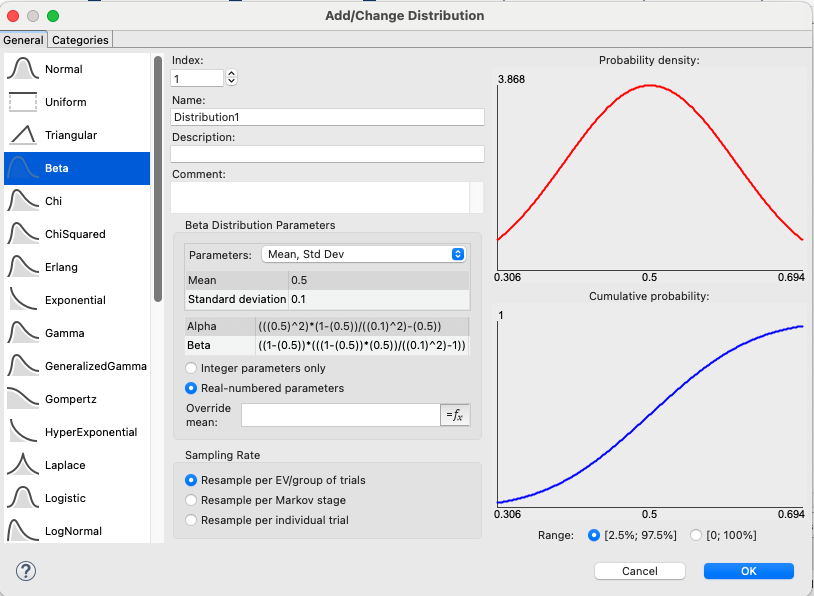Click the Index stepper arrows
The image size is (814, 596).
pyautogui.click(x=232, y=78)
